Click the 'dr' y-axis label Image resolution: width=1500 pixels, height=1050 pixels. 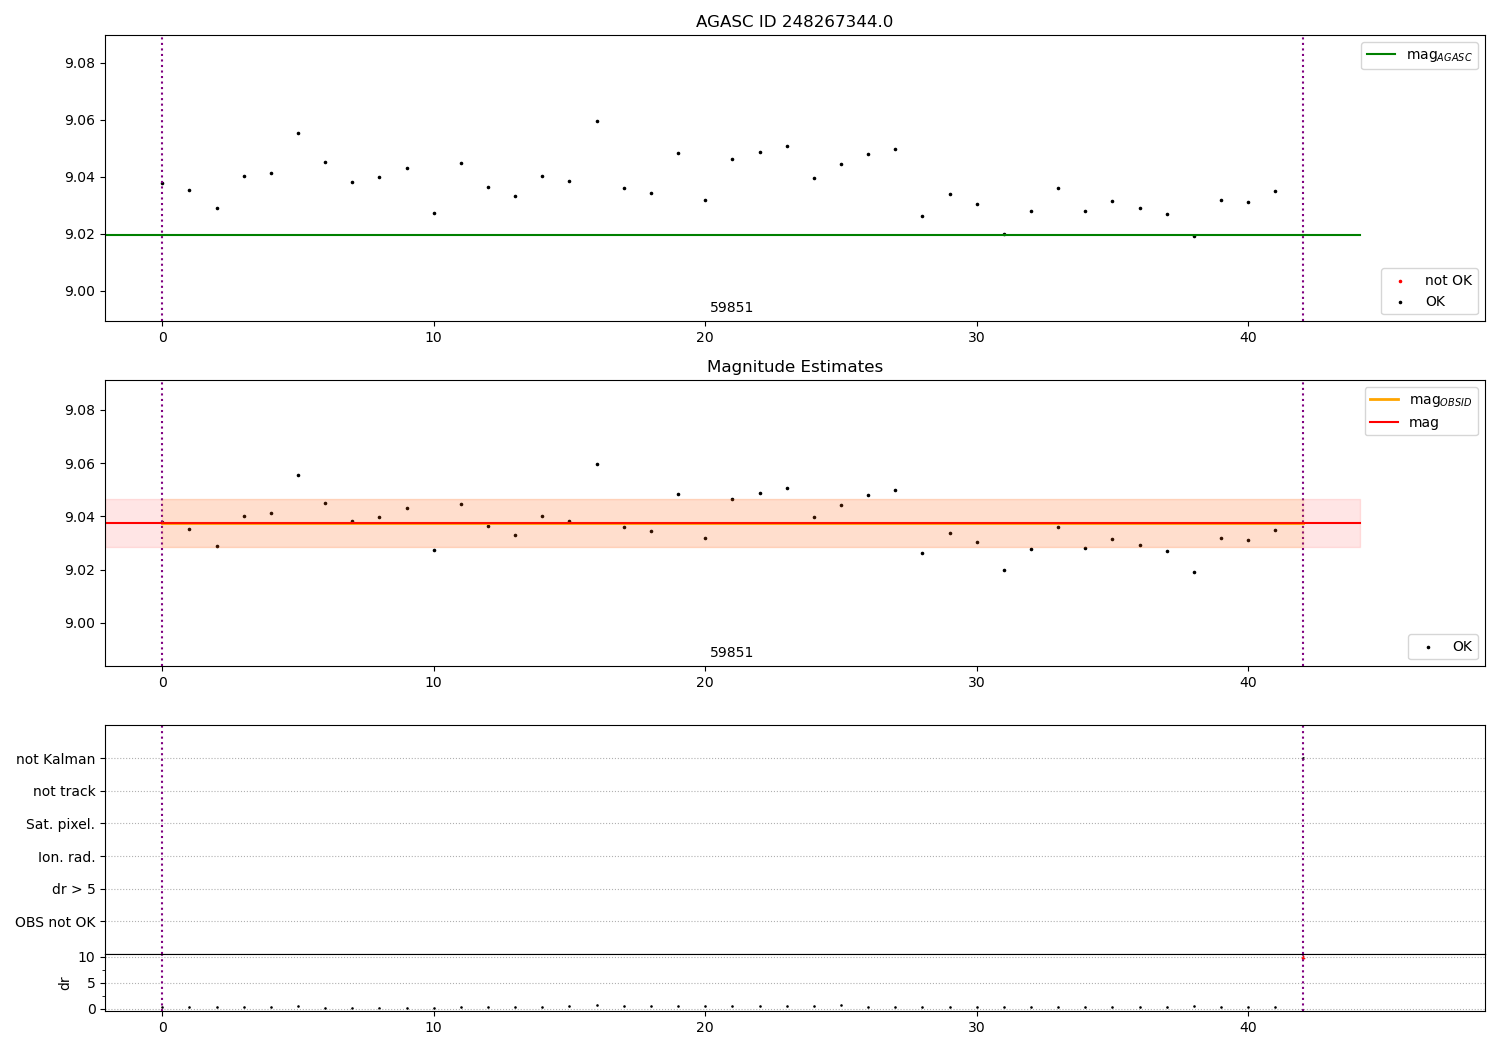coord(65,983)
